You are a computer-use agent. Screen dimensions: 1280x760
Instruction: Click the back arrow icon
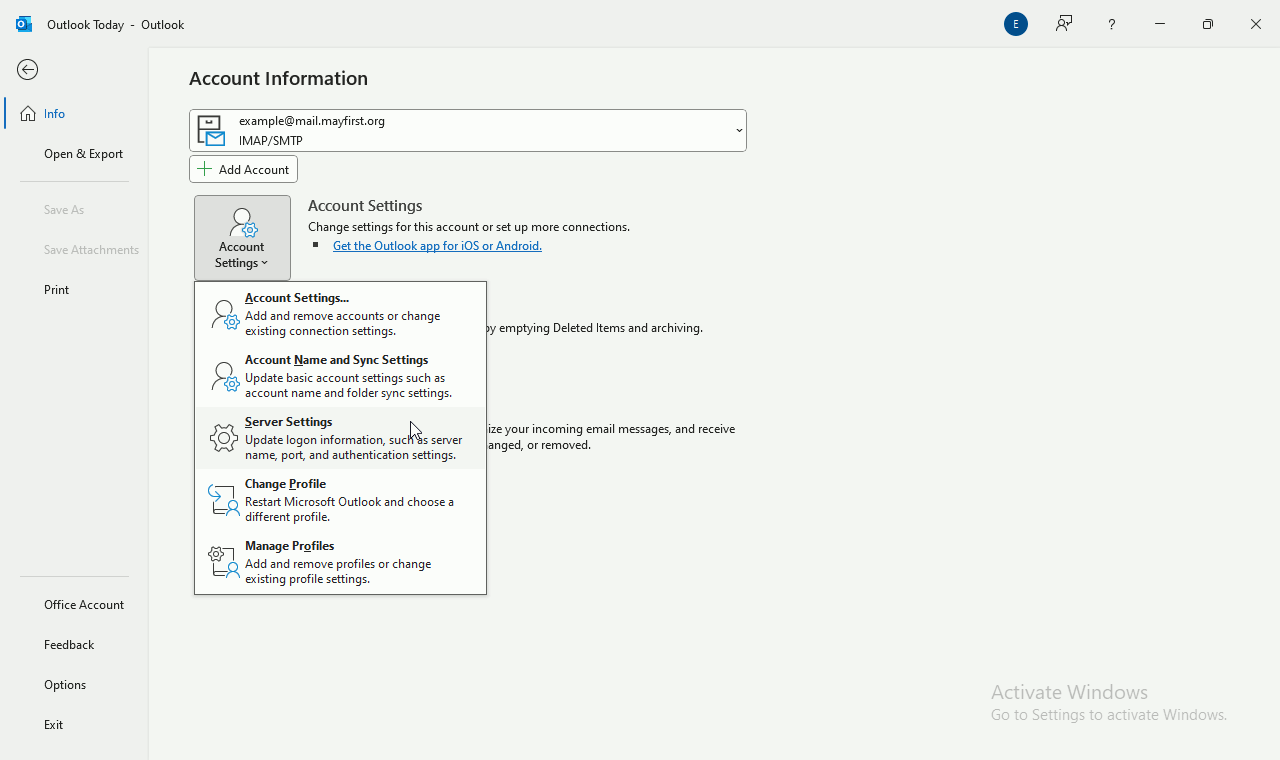tap(28, 70)
